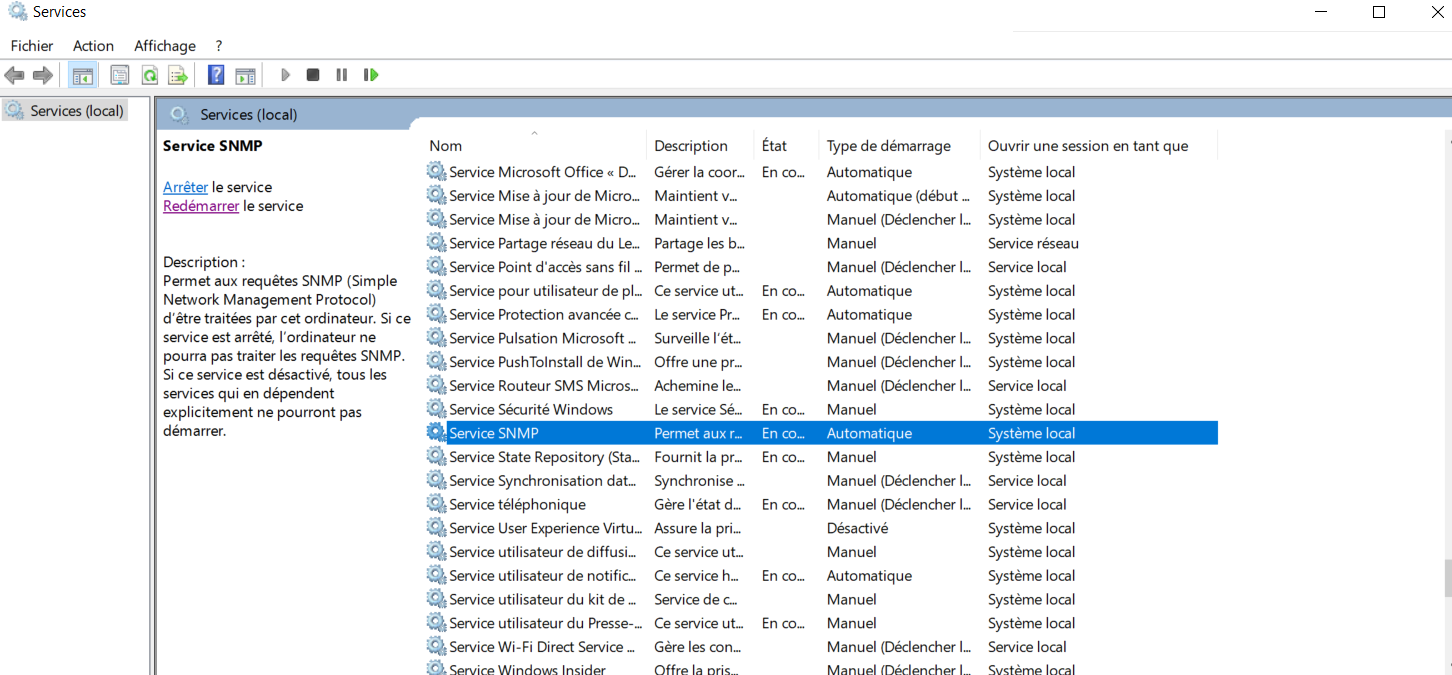Select the Service Sécurité Windows row

pos(530,410)
